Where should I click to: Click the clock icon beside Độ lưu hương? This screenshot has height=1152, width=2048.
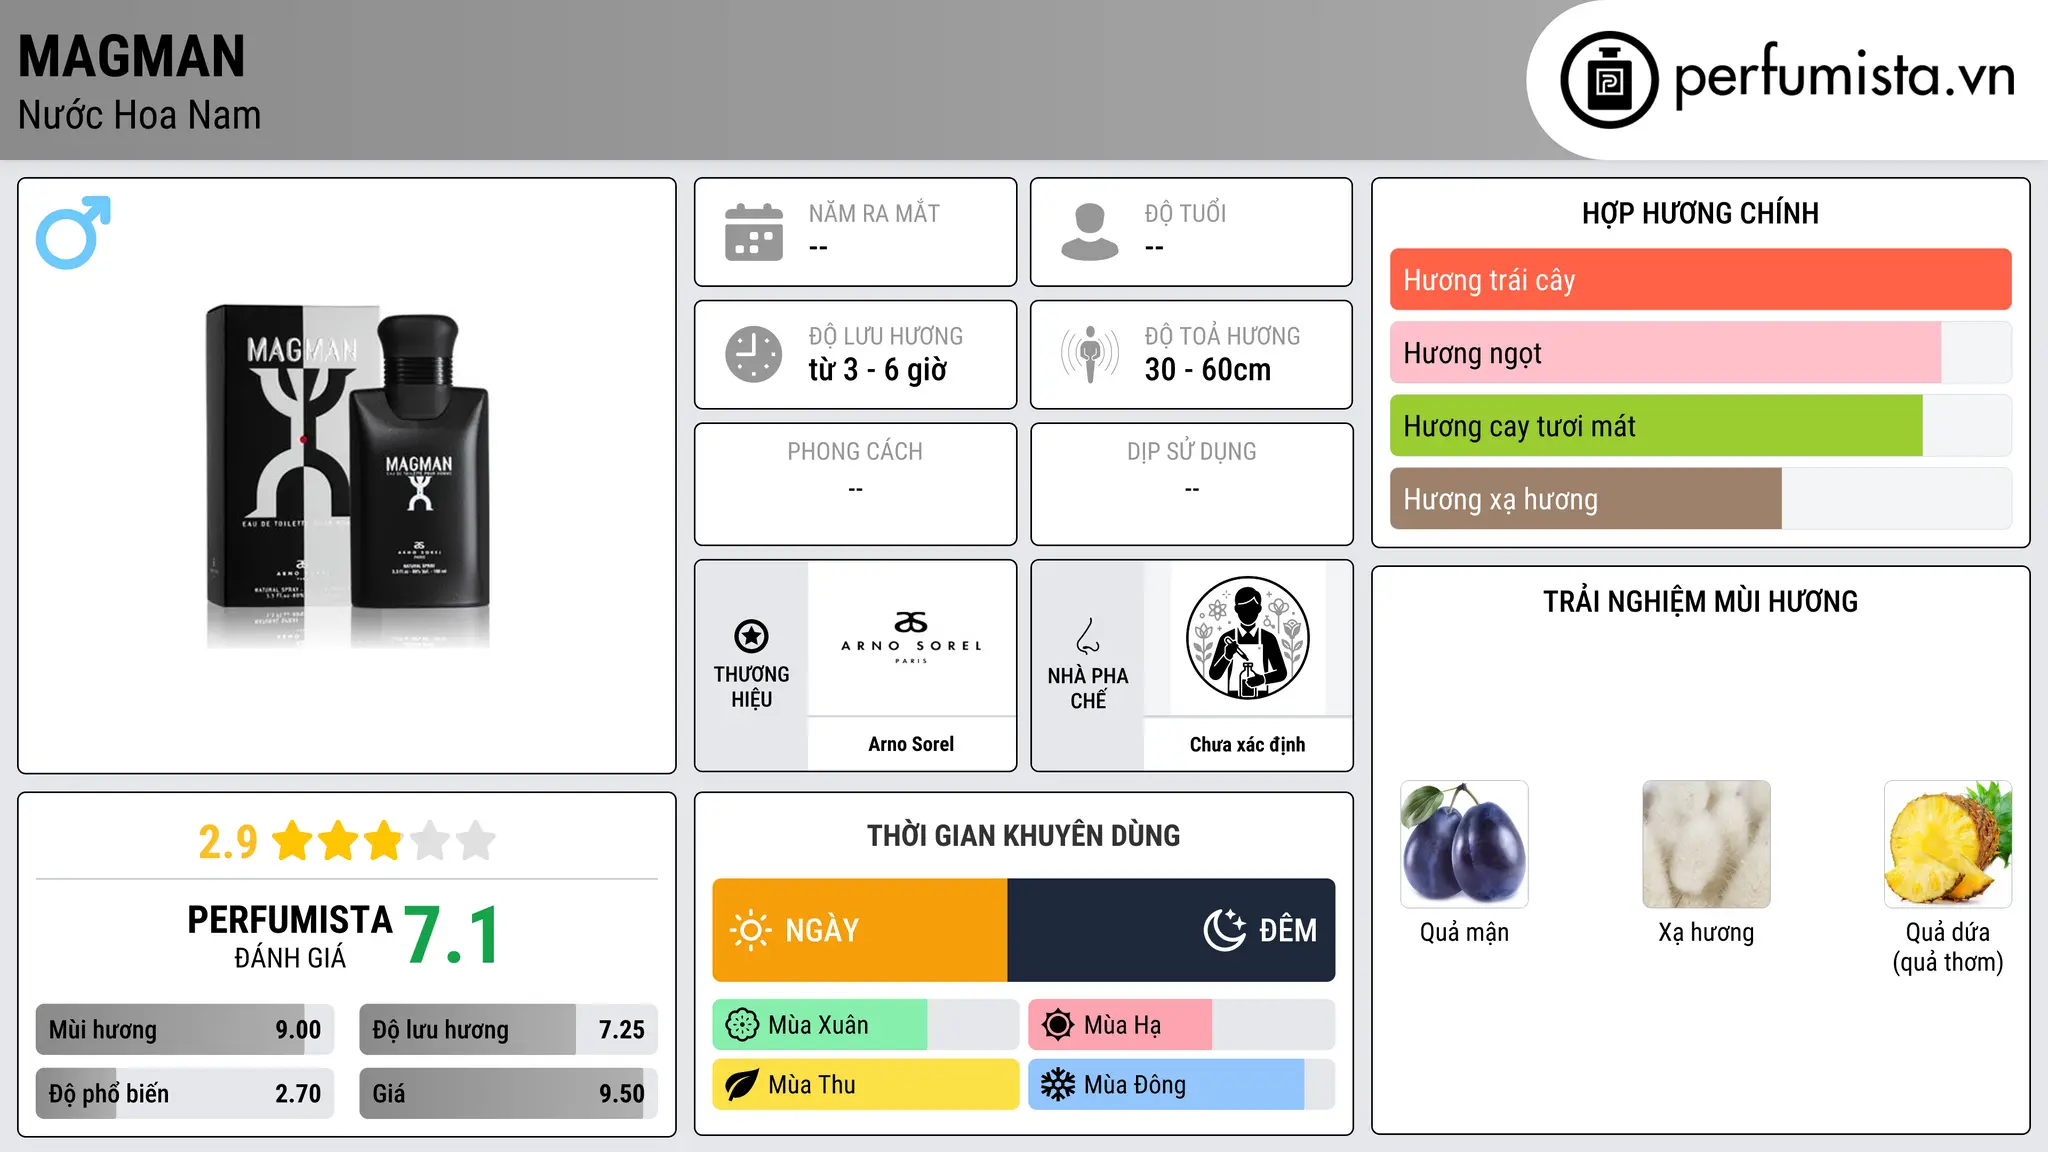753,354
